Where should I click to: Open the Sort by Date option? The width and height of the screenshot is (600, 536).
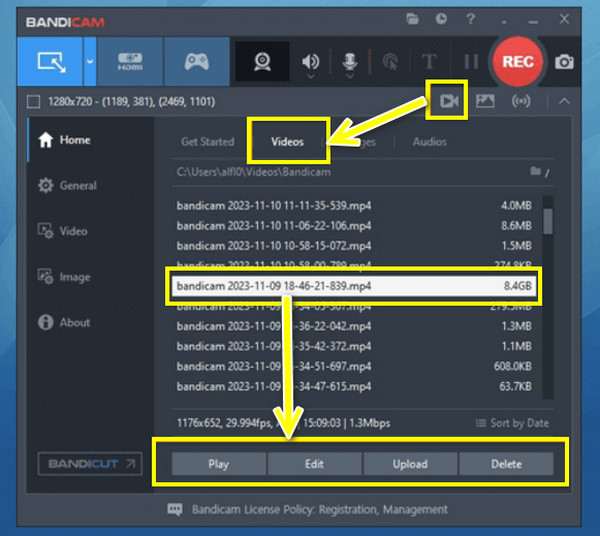coord(512,423)
